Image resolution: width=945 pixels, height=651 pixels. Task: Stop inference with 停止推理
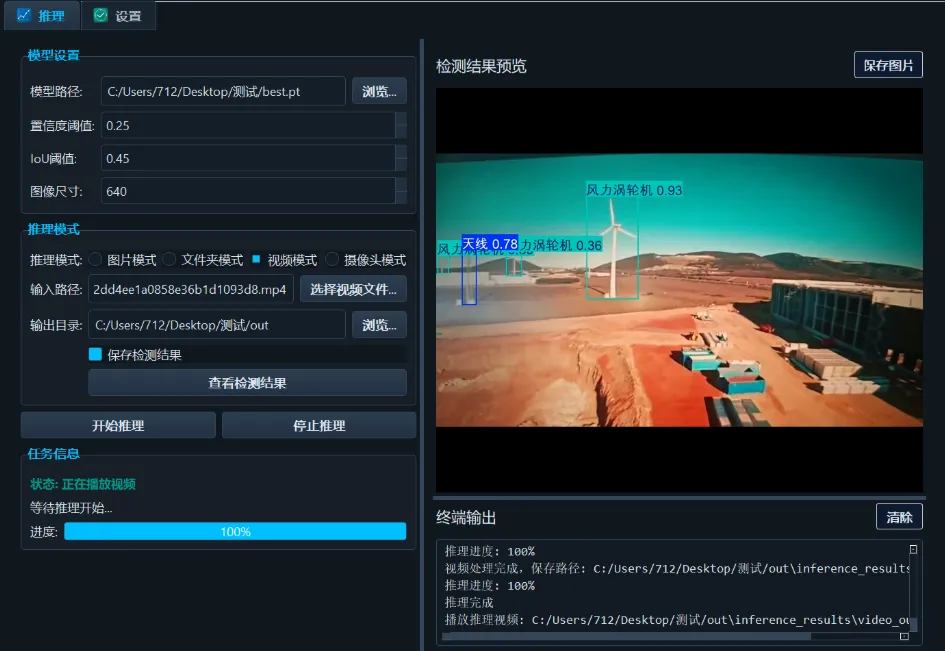318,424
